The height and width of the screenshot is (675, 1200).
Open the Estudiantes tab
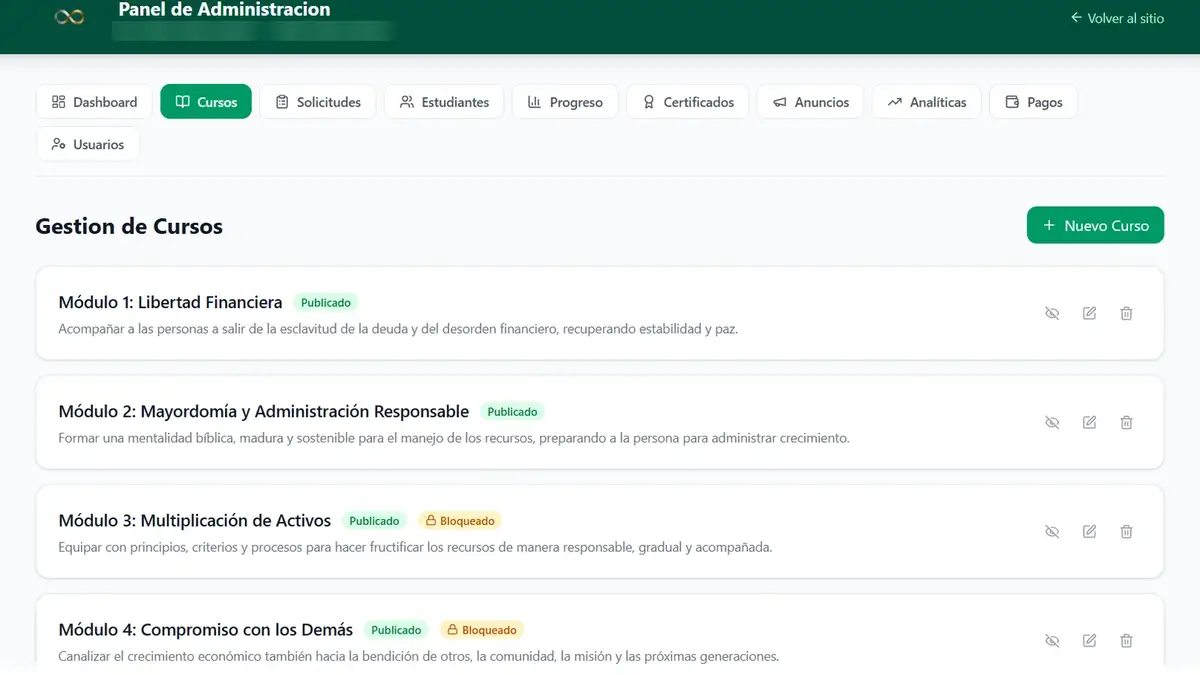(444, 102)
